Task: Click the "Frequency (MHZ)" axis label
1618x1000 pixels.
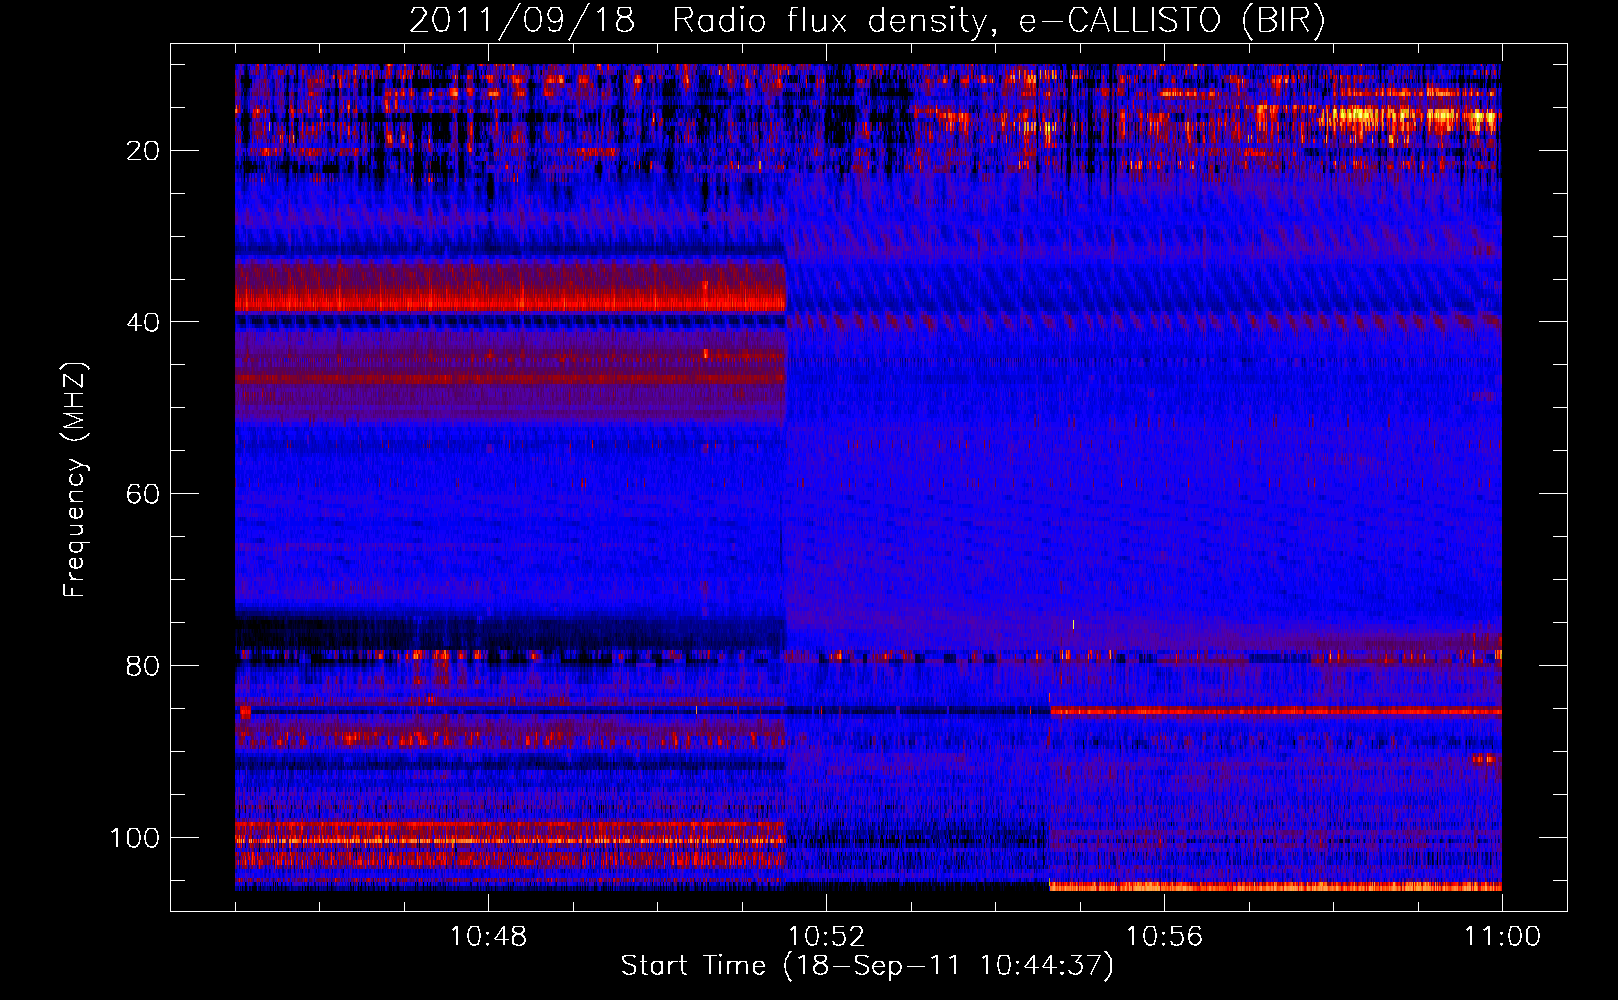Action: pos(75,480)
